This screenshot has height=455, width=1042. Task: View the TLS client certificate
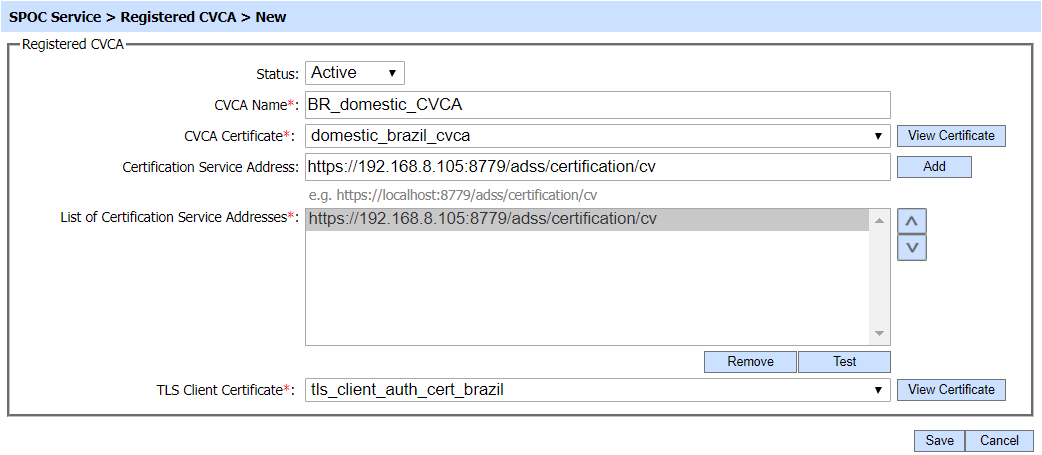coord(951,390)
